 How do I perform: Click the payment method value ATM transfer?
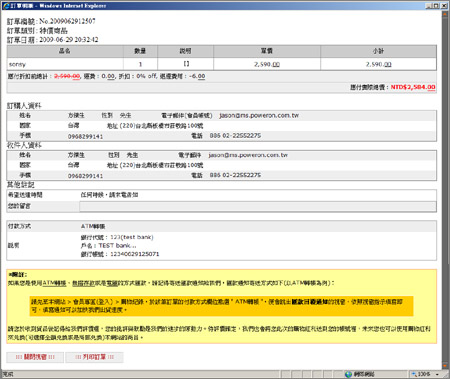tap(93, 226)
